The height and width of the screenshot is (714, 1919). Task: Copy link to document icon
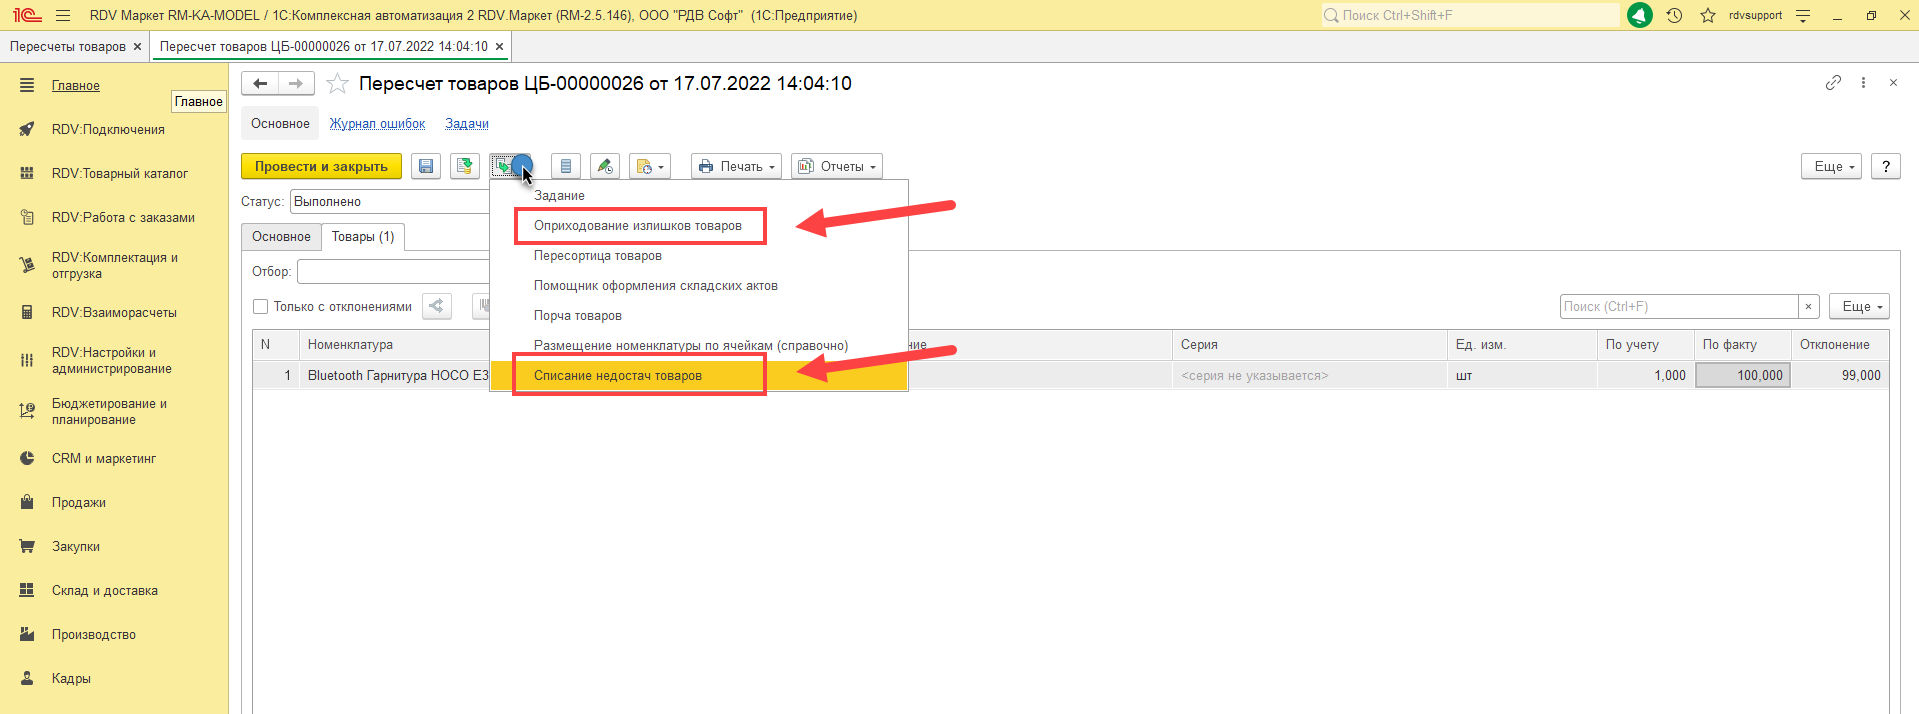point(1833,83)
